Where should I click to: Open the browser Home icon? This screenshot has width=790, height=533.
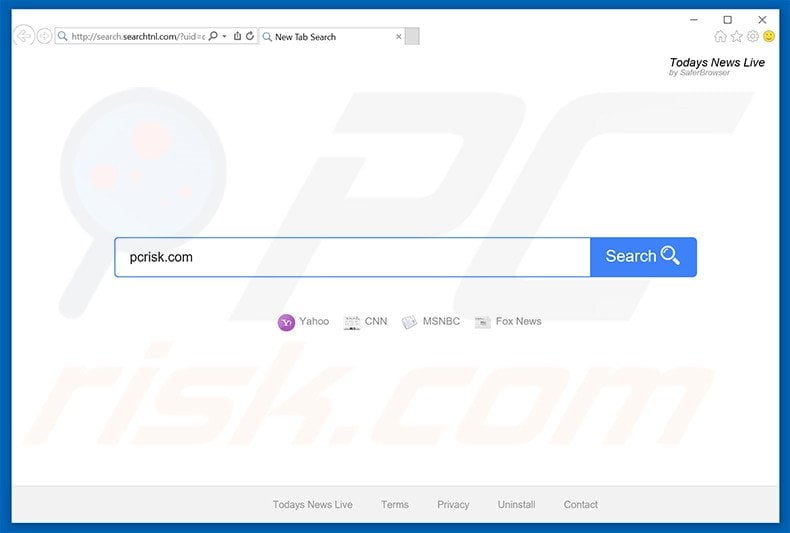[720, 36]
